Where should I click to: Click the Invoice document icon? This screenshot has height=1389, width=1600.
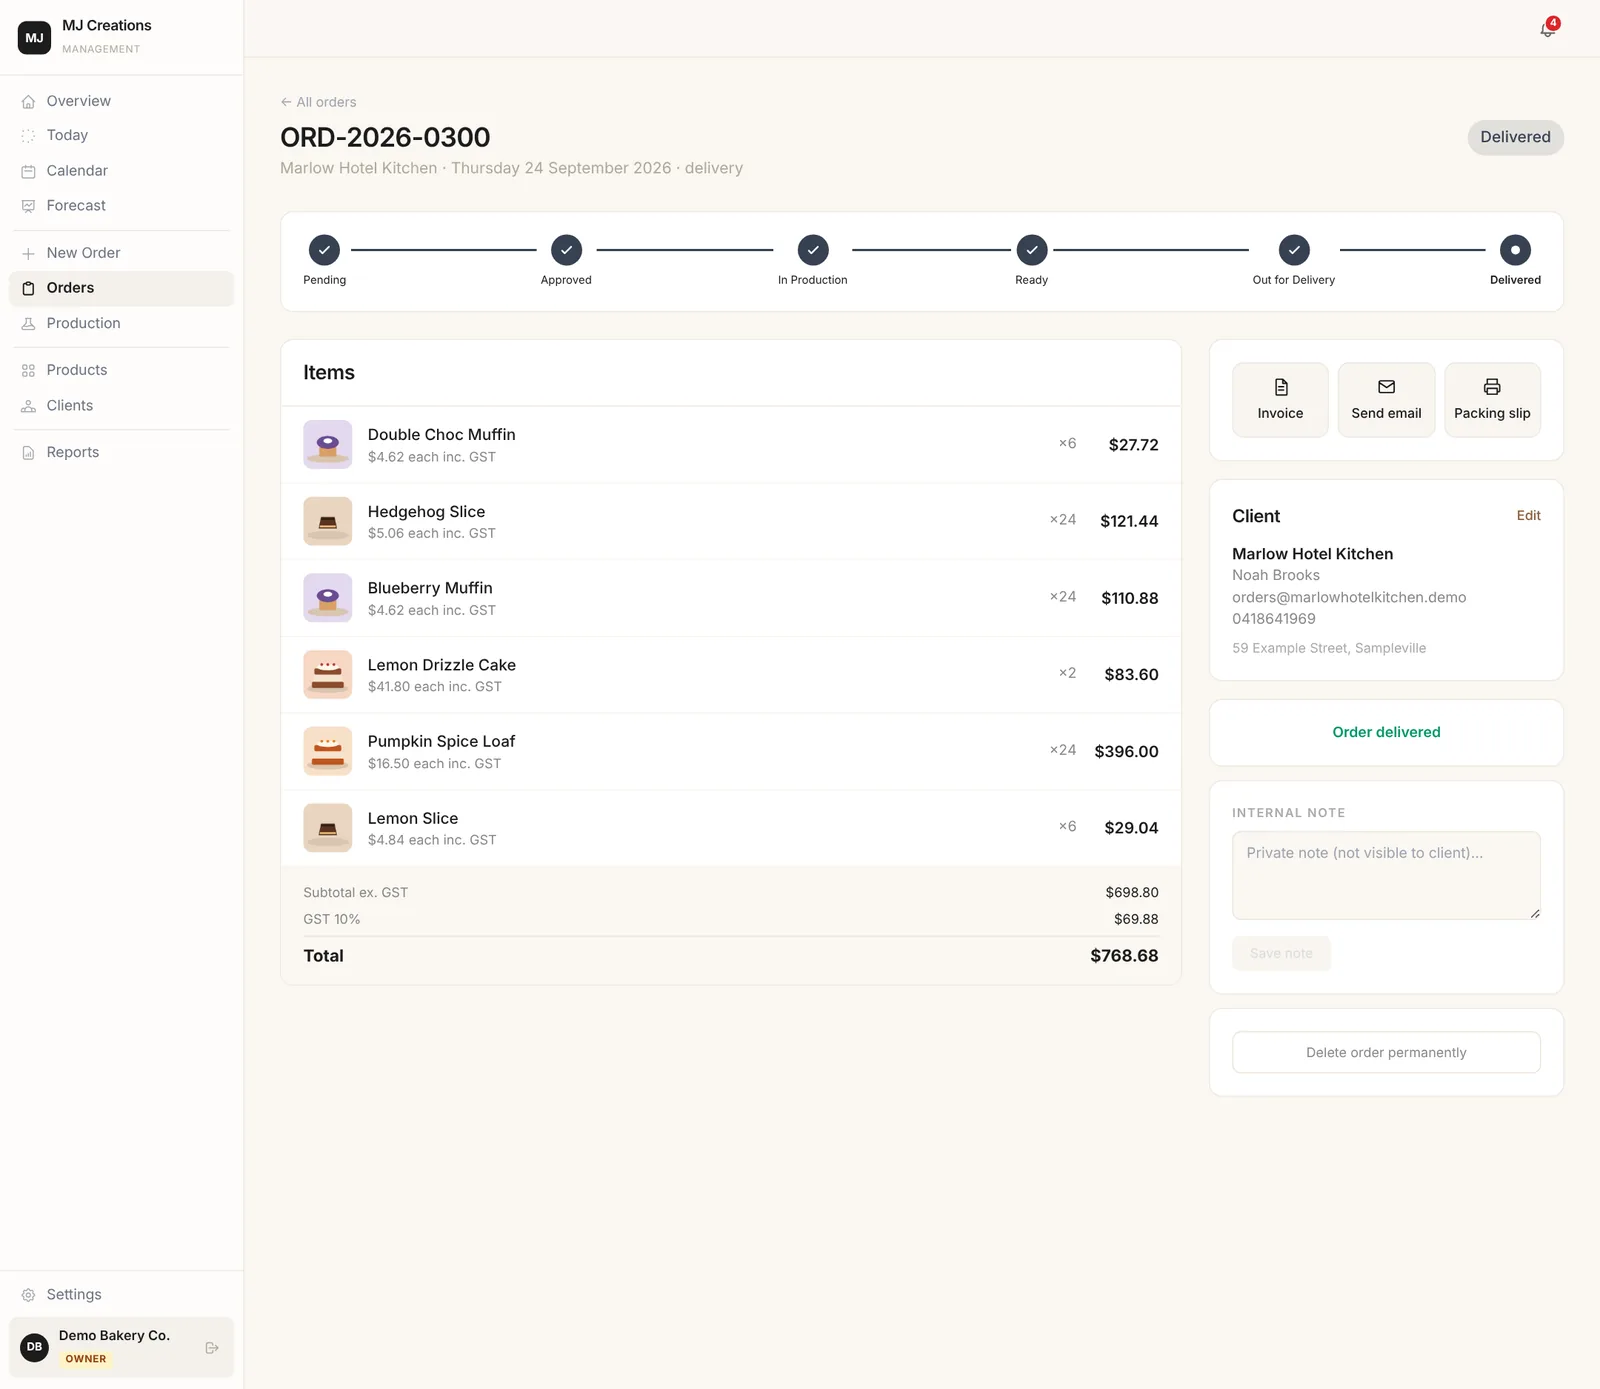(x=1281, y=387)
